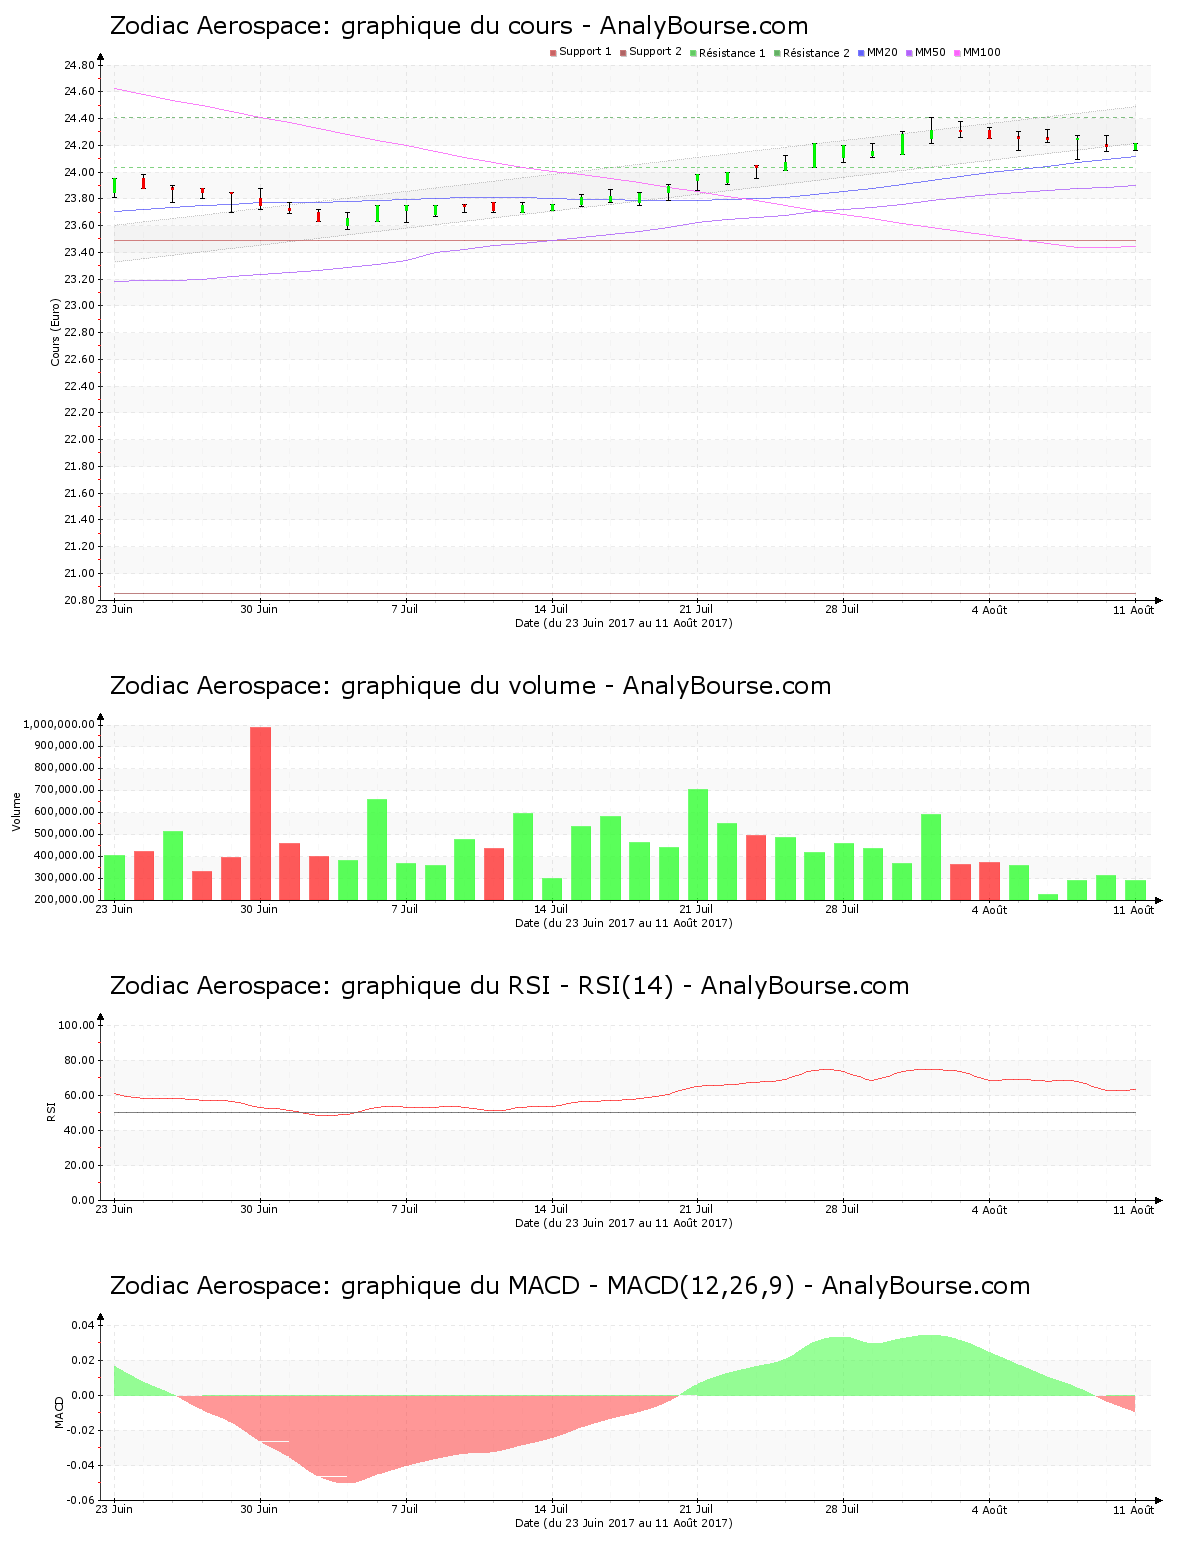Click the 'Cours (Euro)' axis label

(56, 333)
